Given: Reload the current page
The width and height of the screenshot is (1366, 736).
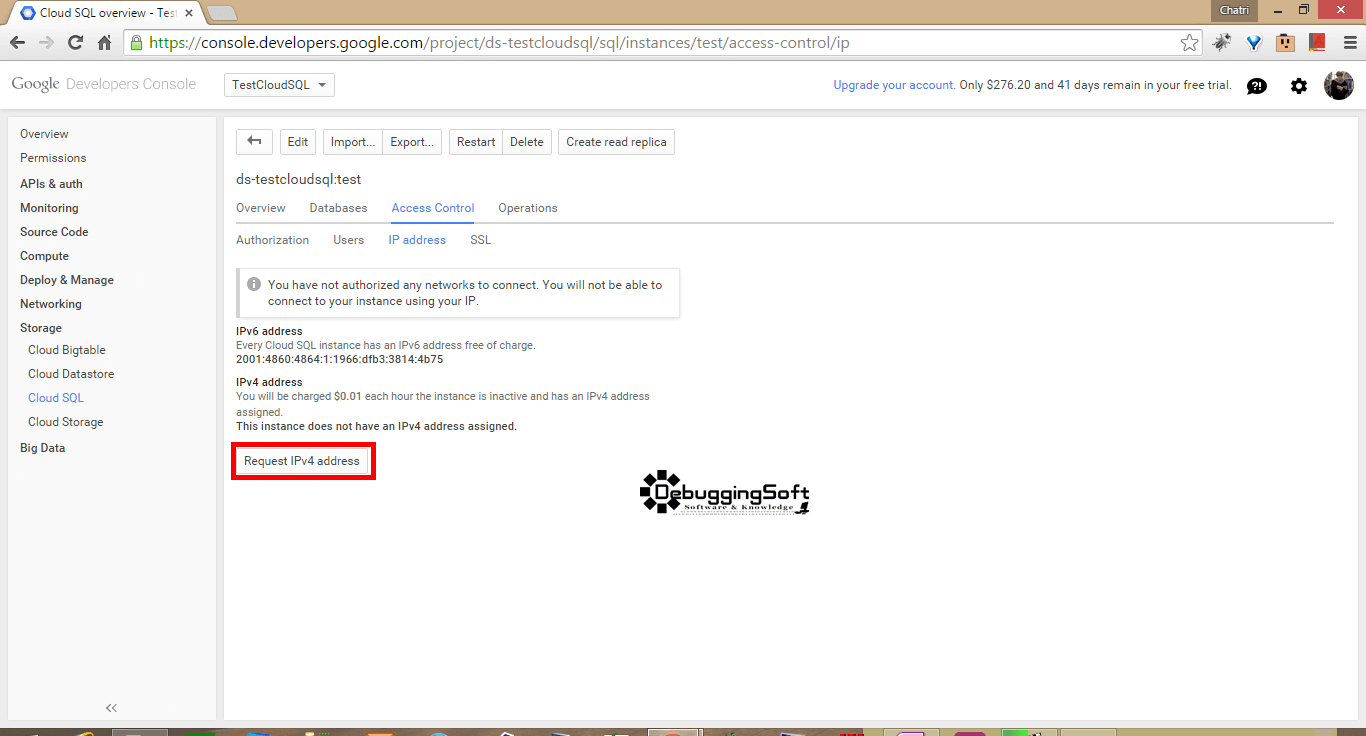Looking at the screenshot, I should tap(76, 42).
